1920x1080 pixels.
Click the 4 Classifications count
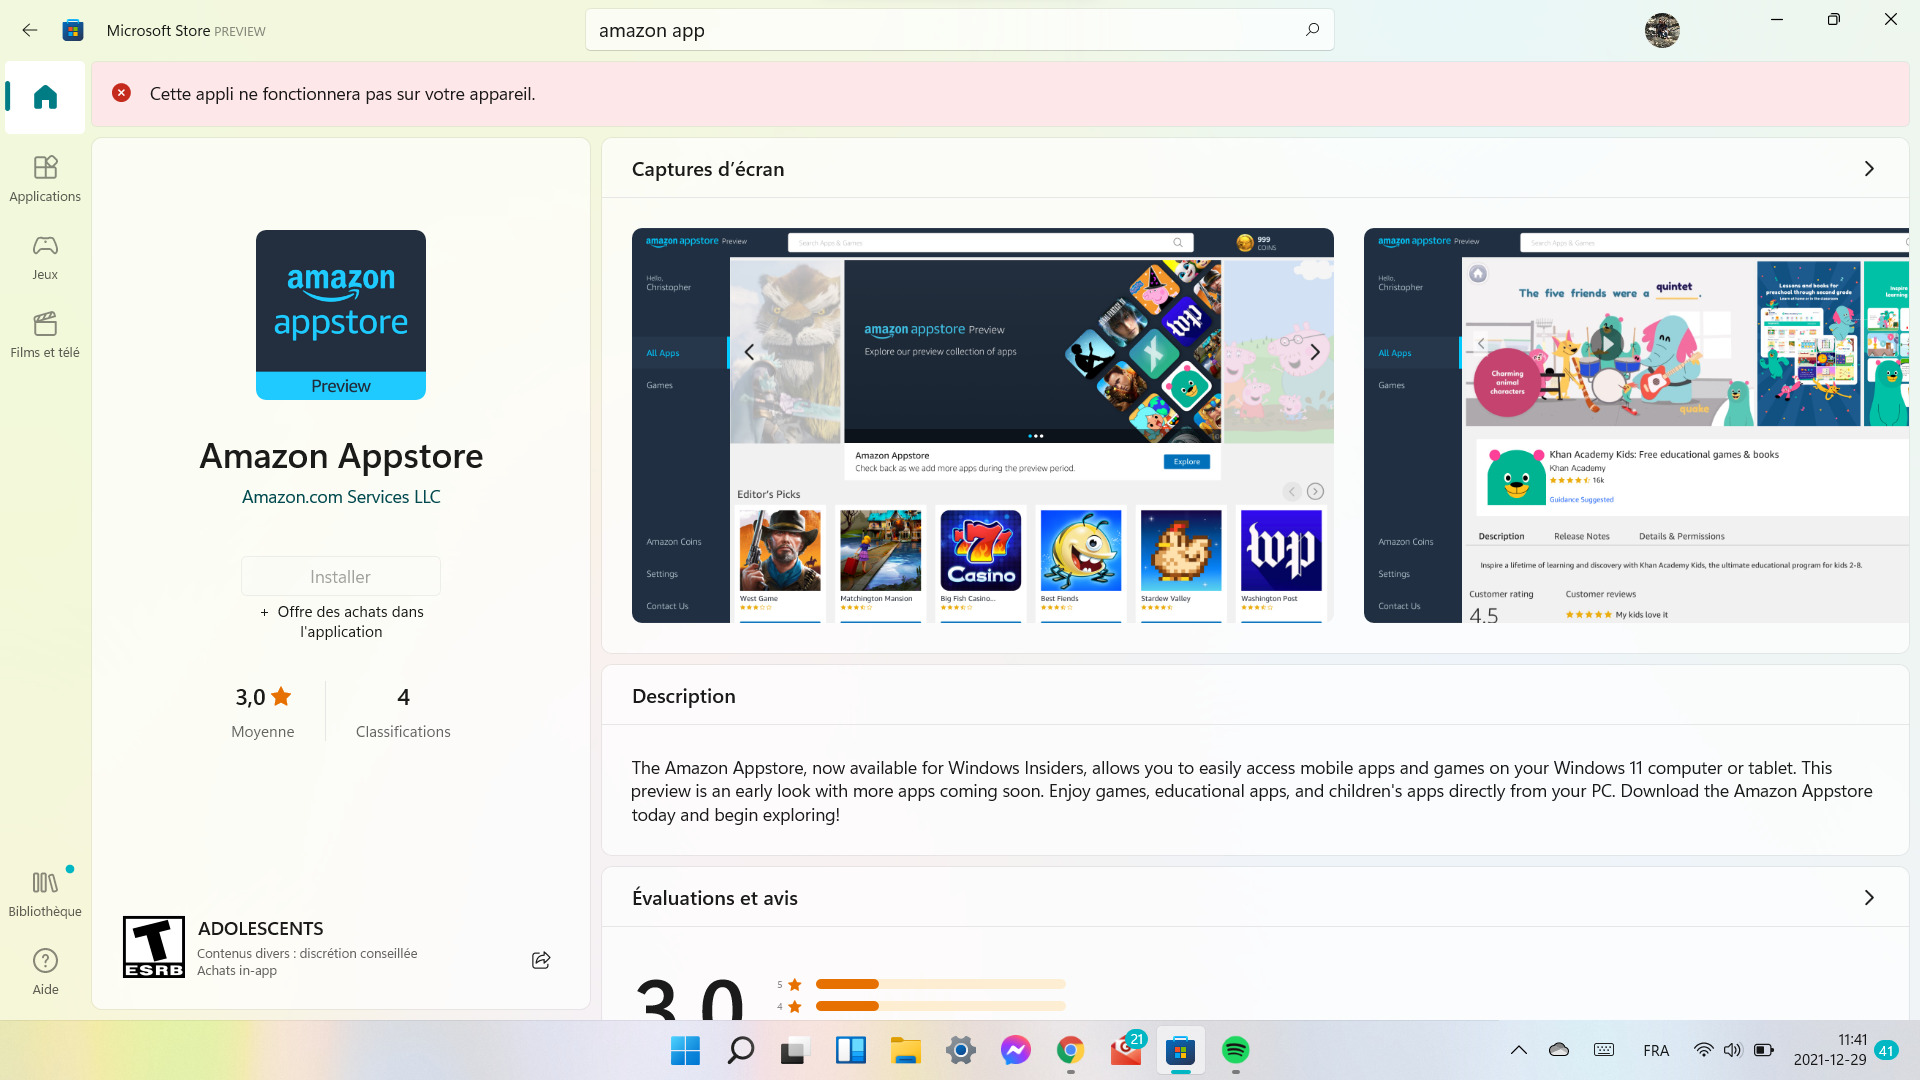pyautogui.click(x=403, y=712)
